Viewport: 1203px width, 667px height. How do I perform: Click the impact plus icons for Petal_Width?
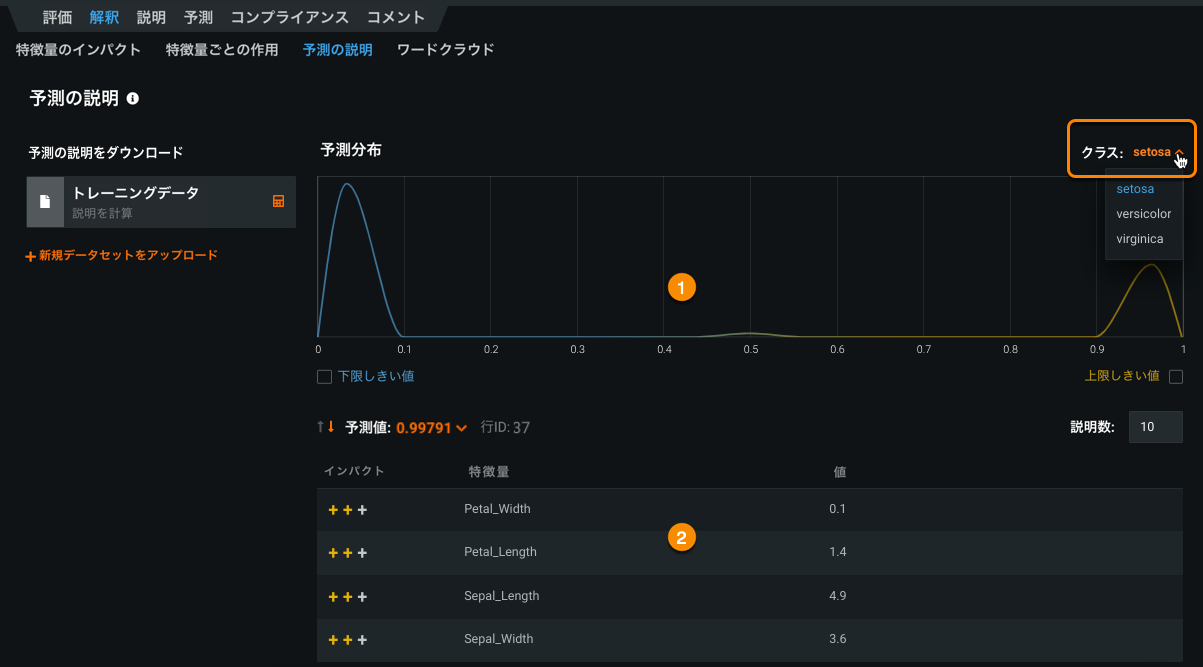(x=347, y=510)
